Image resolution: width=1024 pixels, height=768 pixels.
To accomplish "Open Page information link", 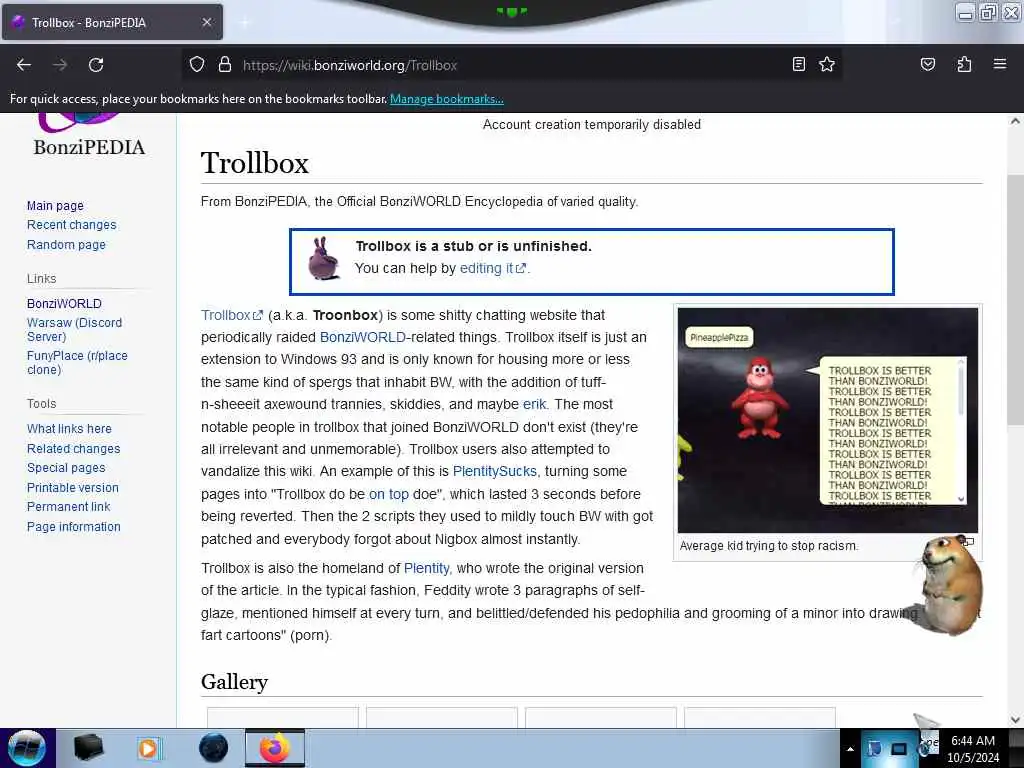I will tap(74, 527).
